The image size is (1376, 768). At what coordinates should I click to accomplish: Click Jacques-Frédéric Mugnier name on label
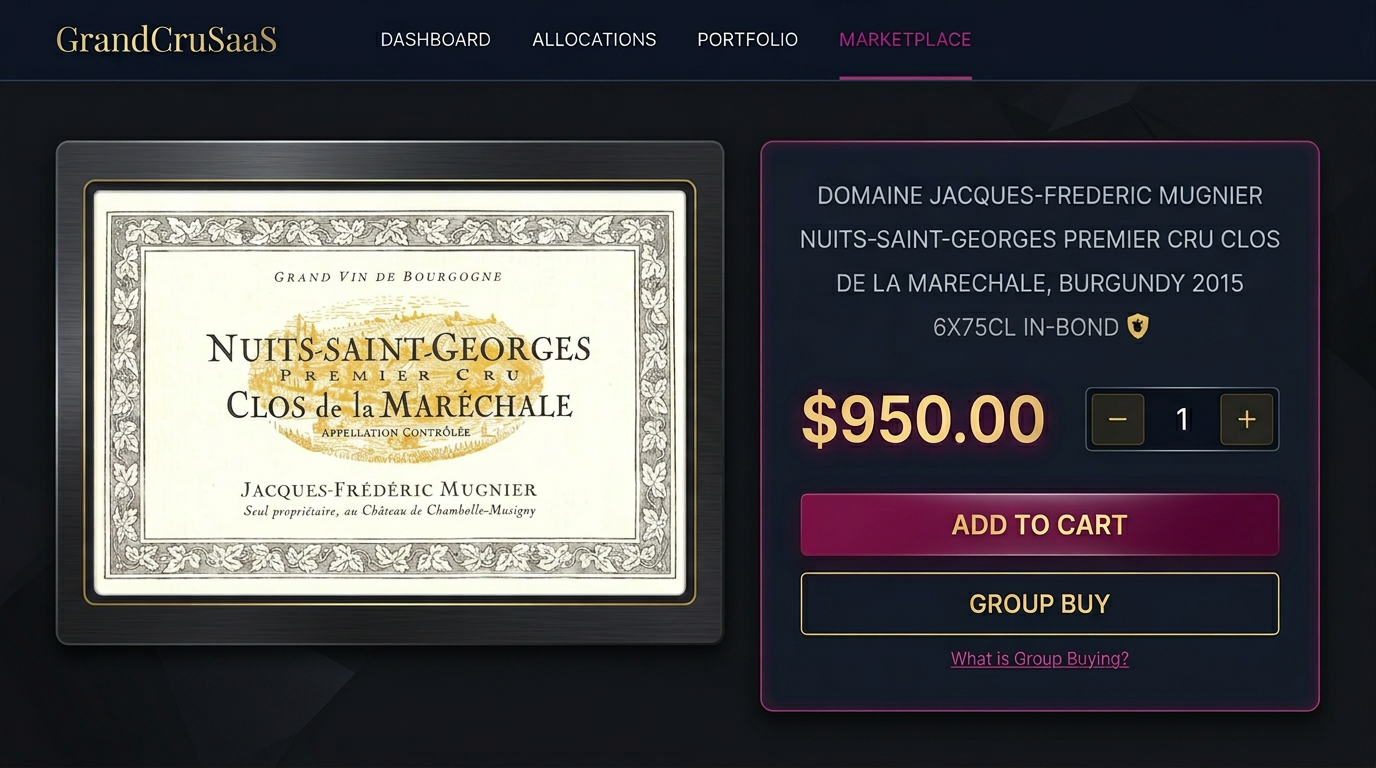[x=389, y=490]
